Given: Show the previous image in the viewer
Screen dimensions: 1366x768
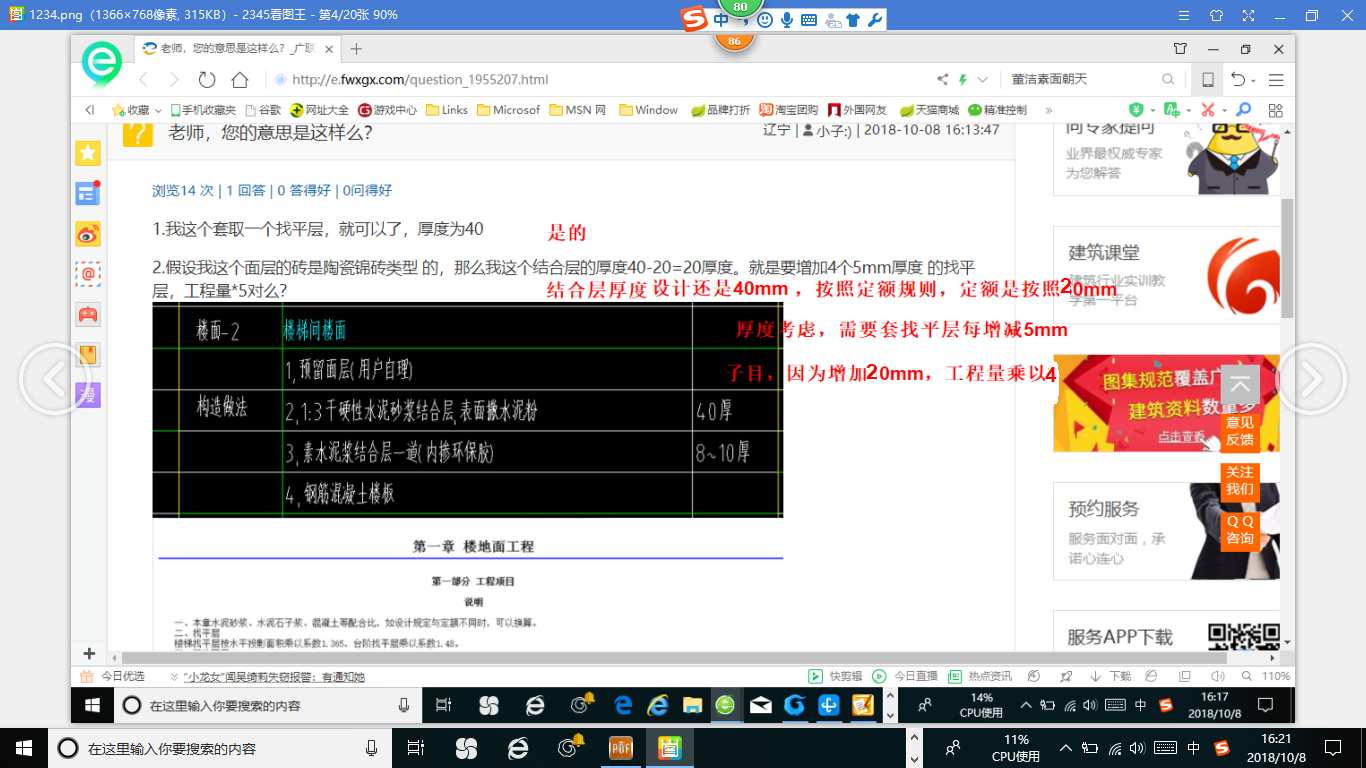Looking at the screenshot, I should point(56,380).
